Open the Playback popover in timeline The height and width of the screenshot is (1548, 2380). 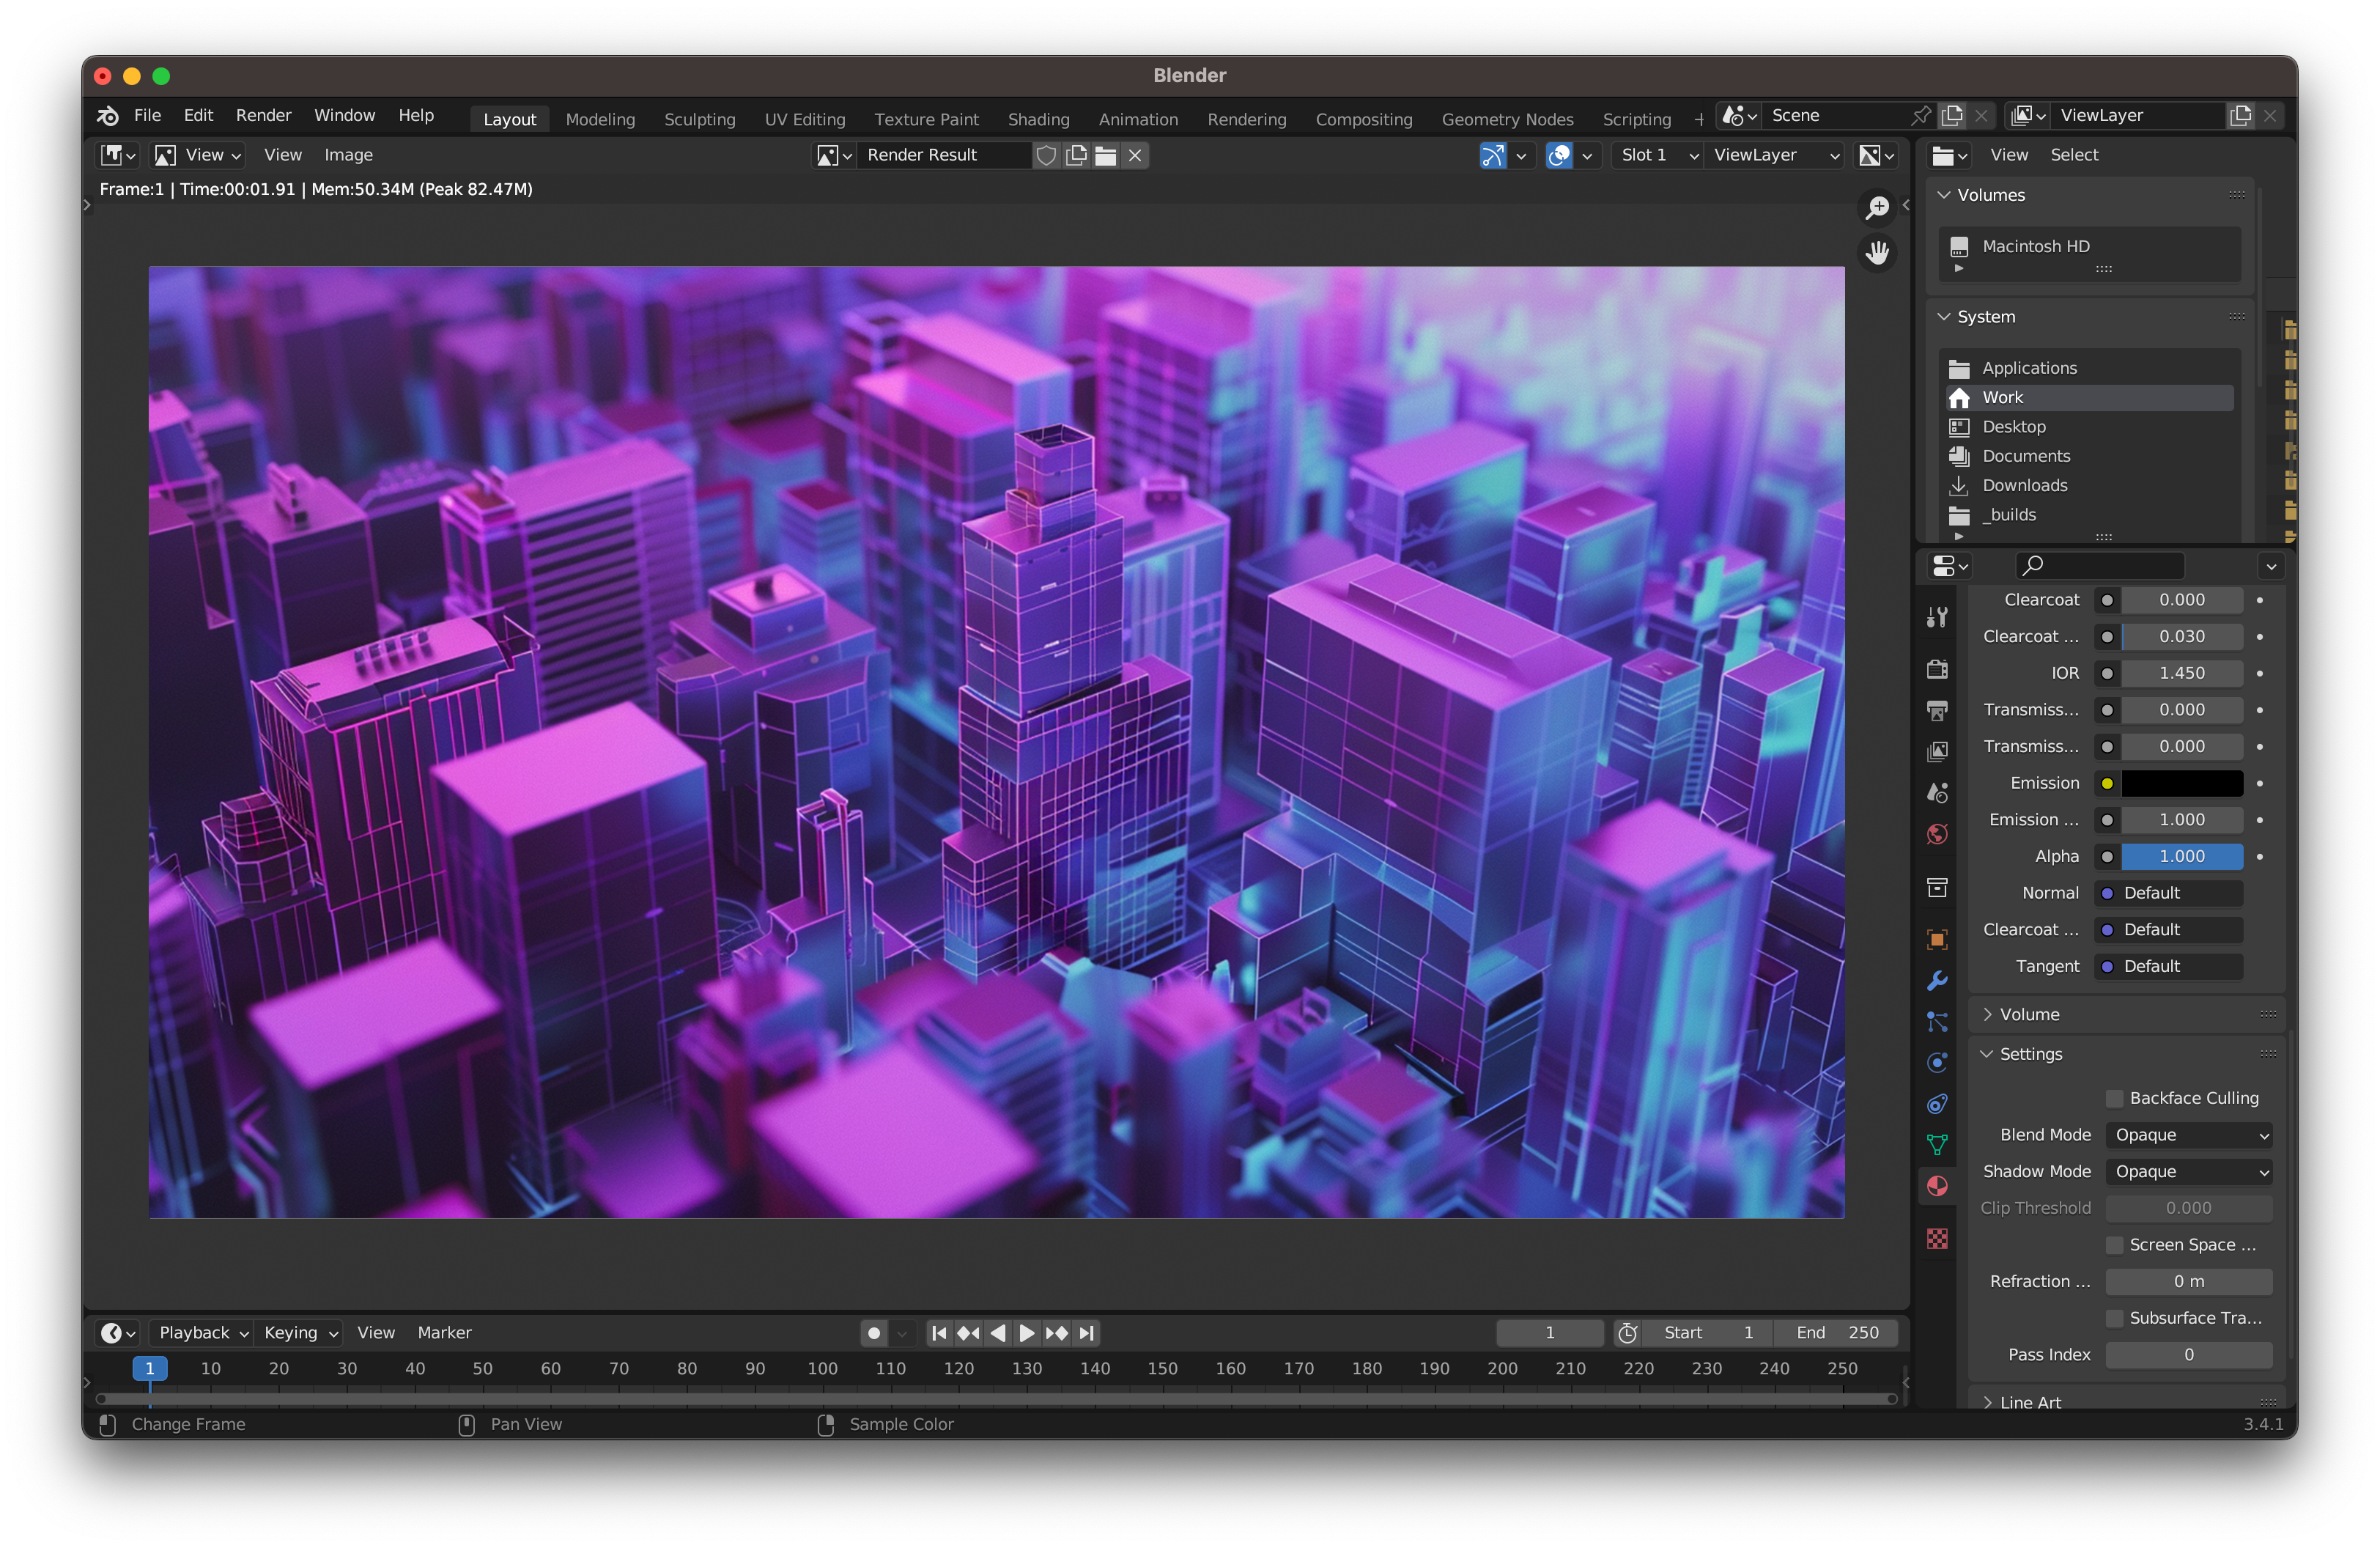pos(202,1333)
